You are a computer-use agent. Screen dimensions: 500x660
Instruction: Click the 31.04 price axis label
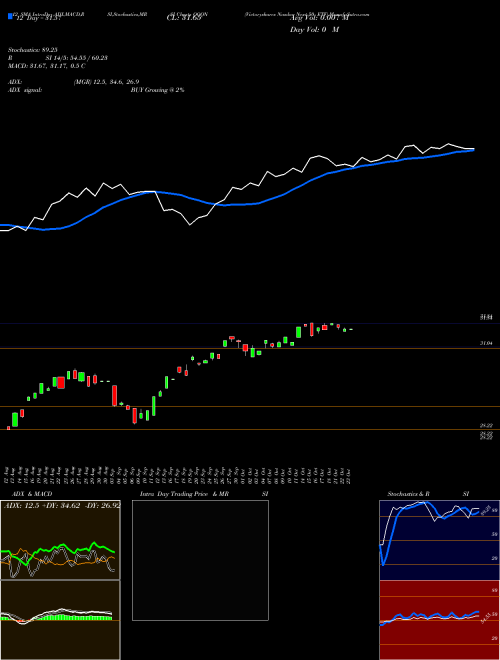click(486, 343)
